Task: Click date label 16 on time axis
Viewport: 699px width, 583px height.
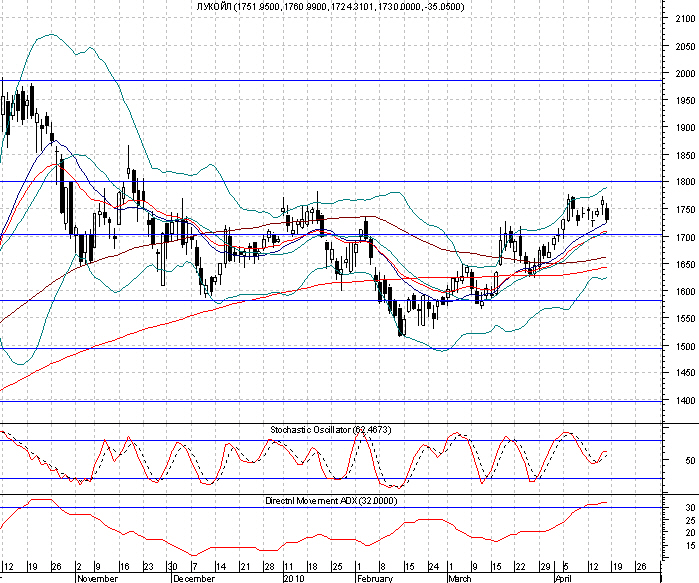Action: click(x=124, y=567)
